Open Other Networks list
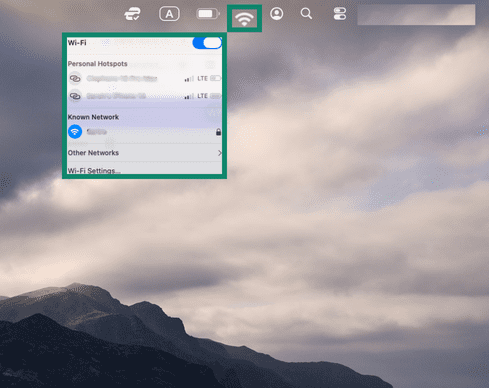This screenshot has width=489, height=388. pos(145,153)
